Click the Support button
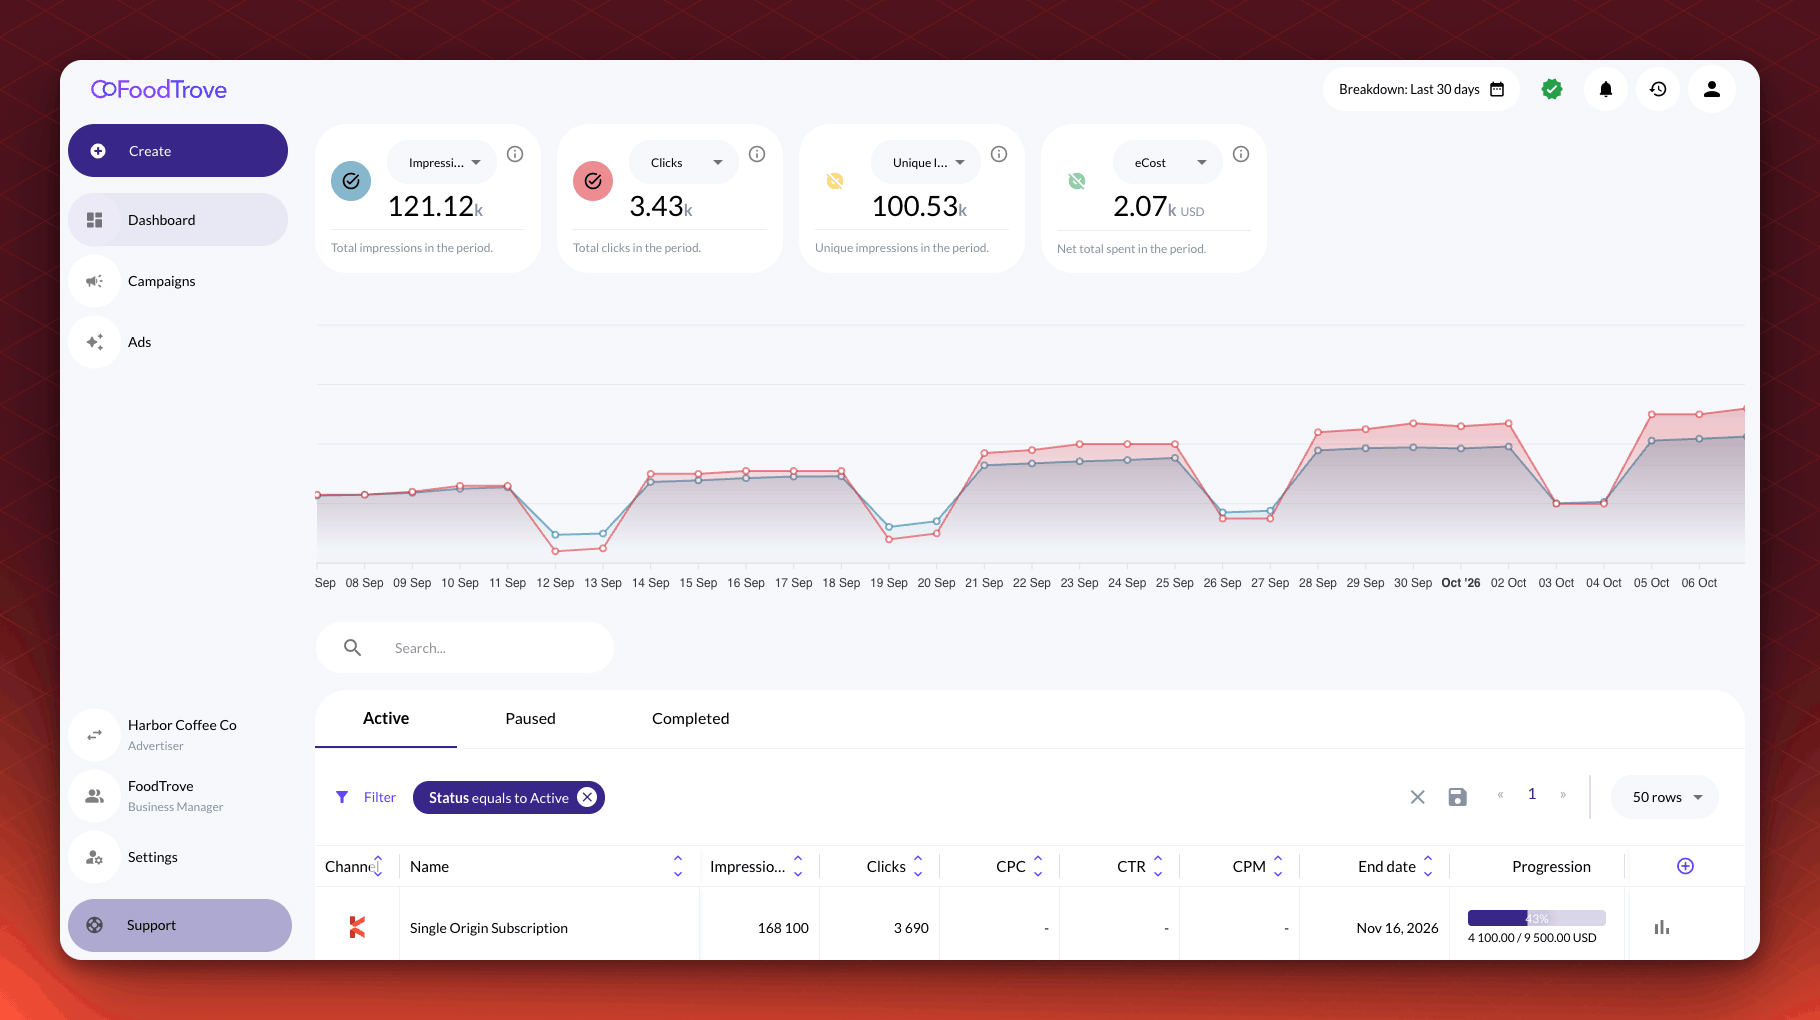1820x1020 pixels. (x=180, y=925)
